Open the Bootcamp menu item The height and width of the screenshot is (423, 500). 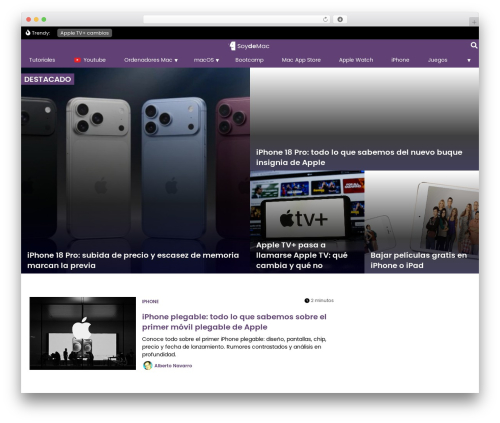click(249, 60)
